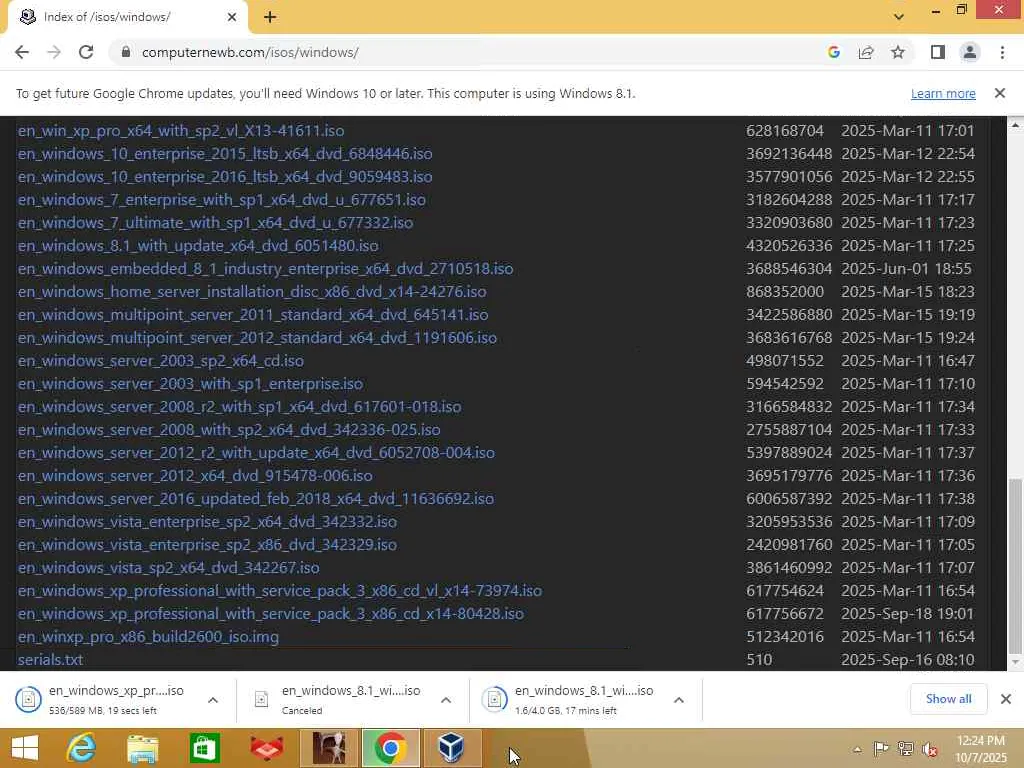The height and width of the screenshot is (768, 1024).
Task: Download en_windows_7_ultimate_with_sp1_x64 iso
Action: 215,223
